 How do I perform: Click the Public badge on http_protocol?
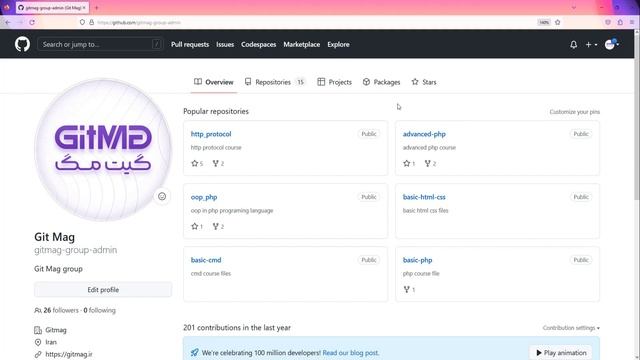(369, 134)
